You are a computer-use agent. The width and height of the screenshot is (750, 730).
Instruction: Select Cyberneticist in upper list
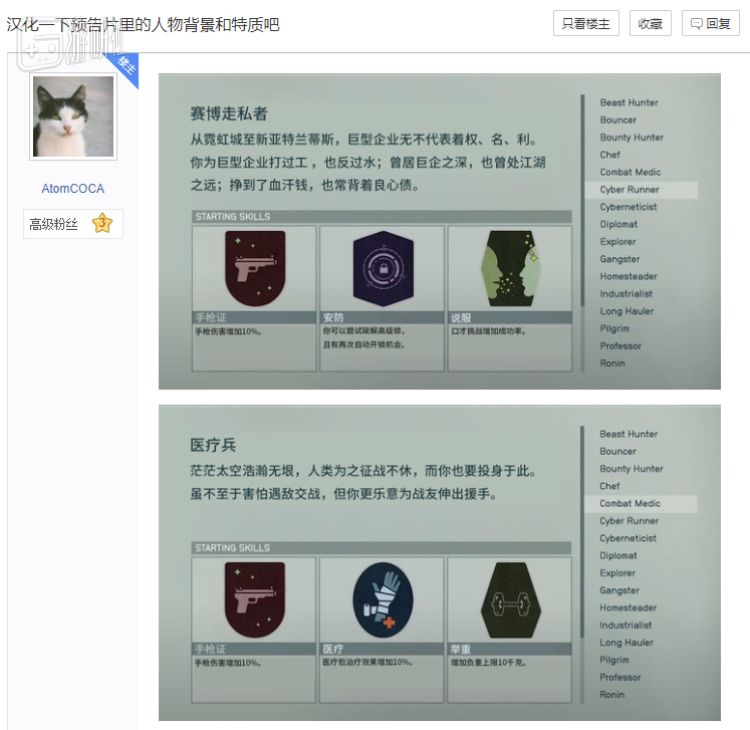(x=628, y=207)
